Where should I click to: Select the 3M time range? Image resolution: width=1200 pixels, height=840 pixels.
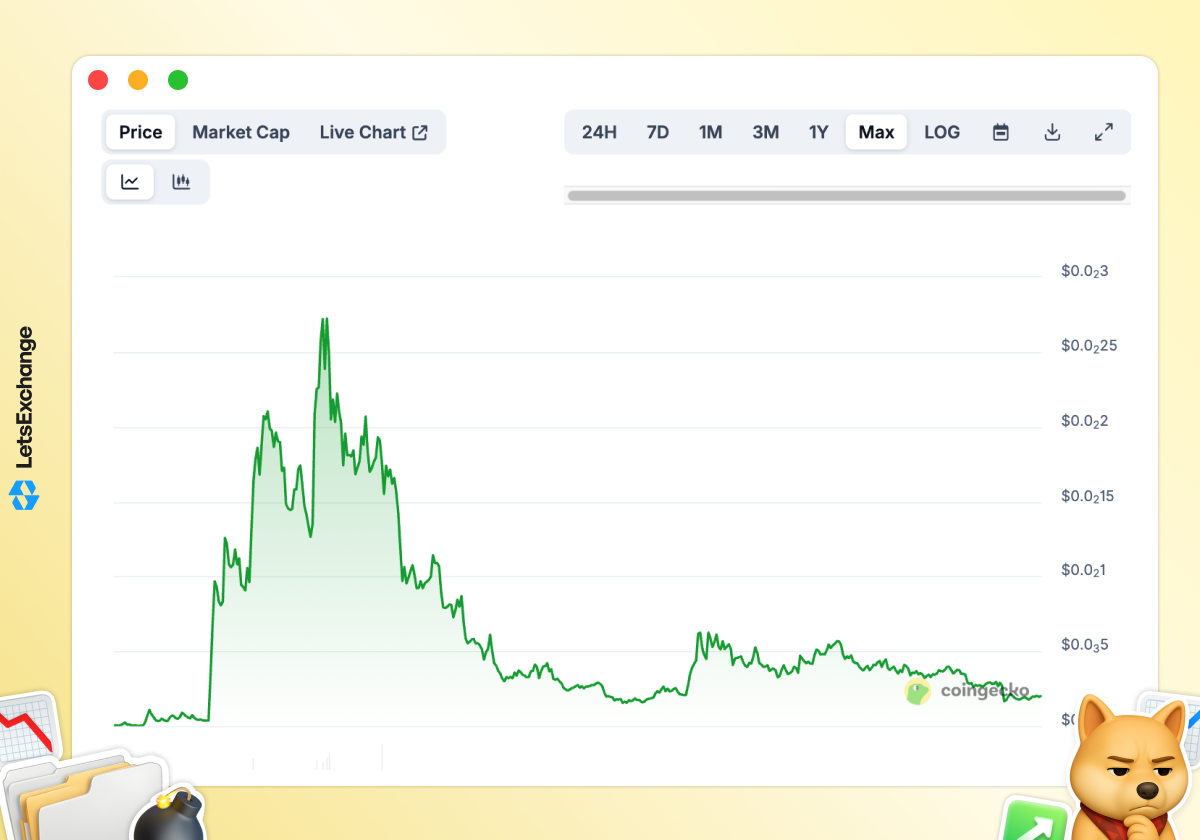765,132
